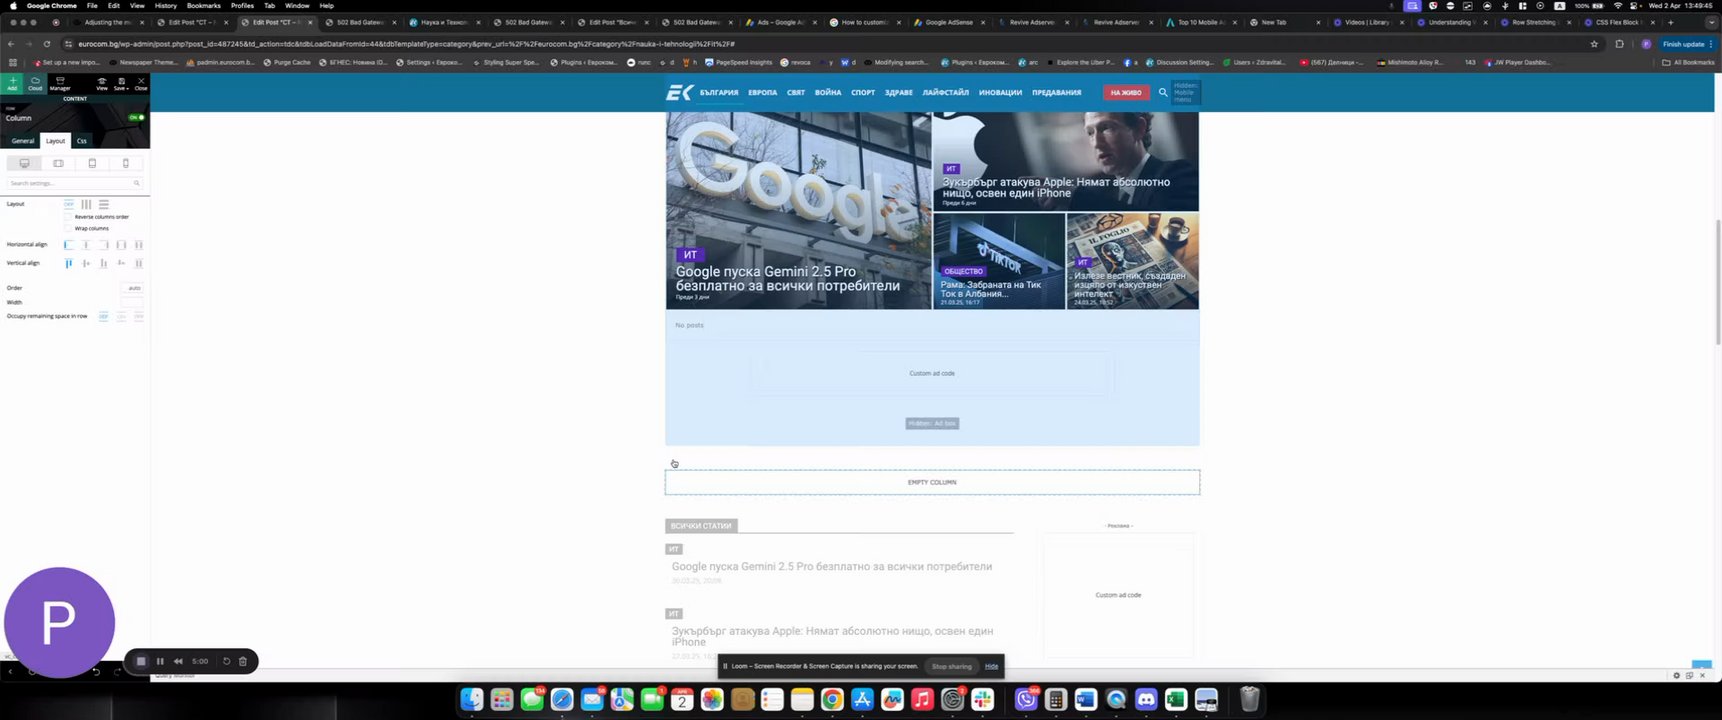Bookmark this page with star icon
This screenshot has height=720, width=1722.
click(x=1594, y=44)
